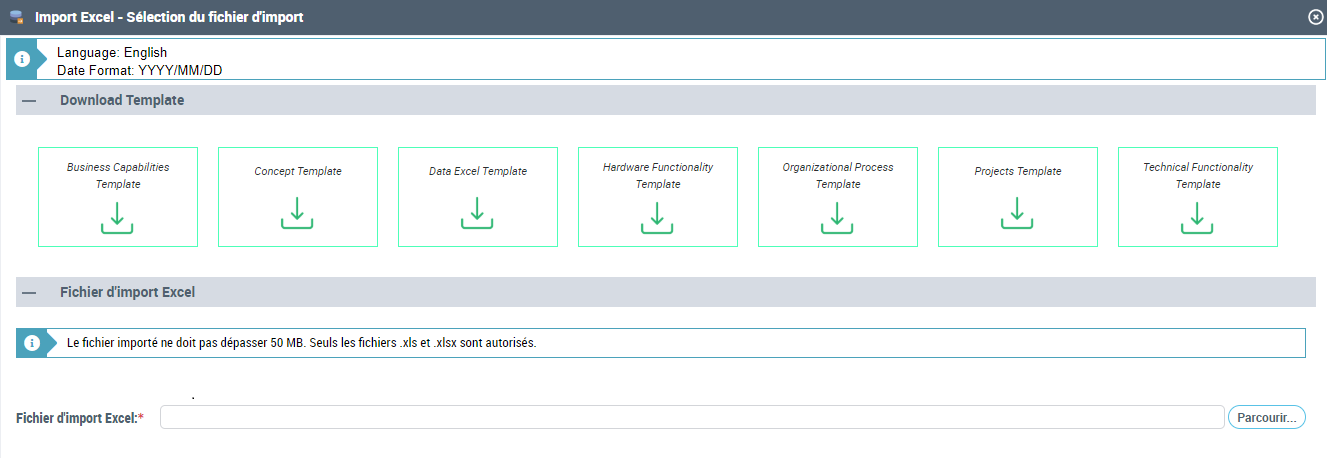
Task: Focus the Fichier d'import Excel file field
Action: tap(691, 418)
